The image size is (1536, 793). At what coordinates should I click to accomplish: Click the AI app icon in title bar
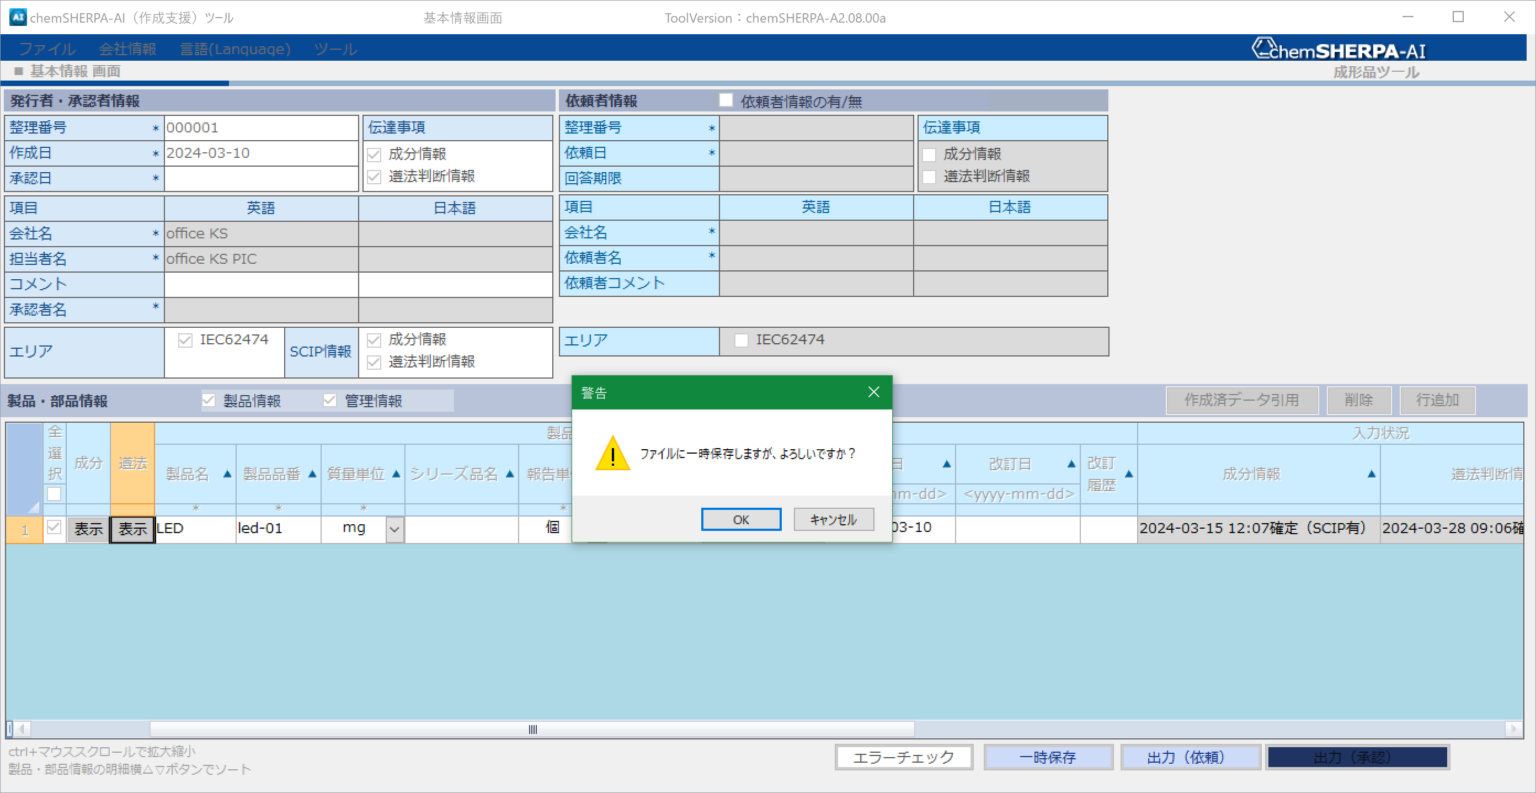tap(16, 17)
